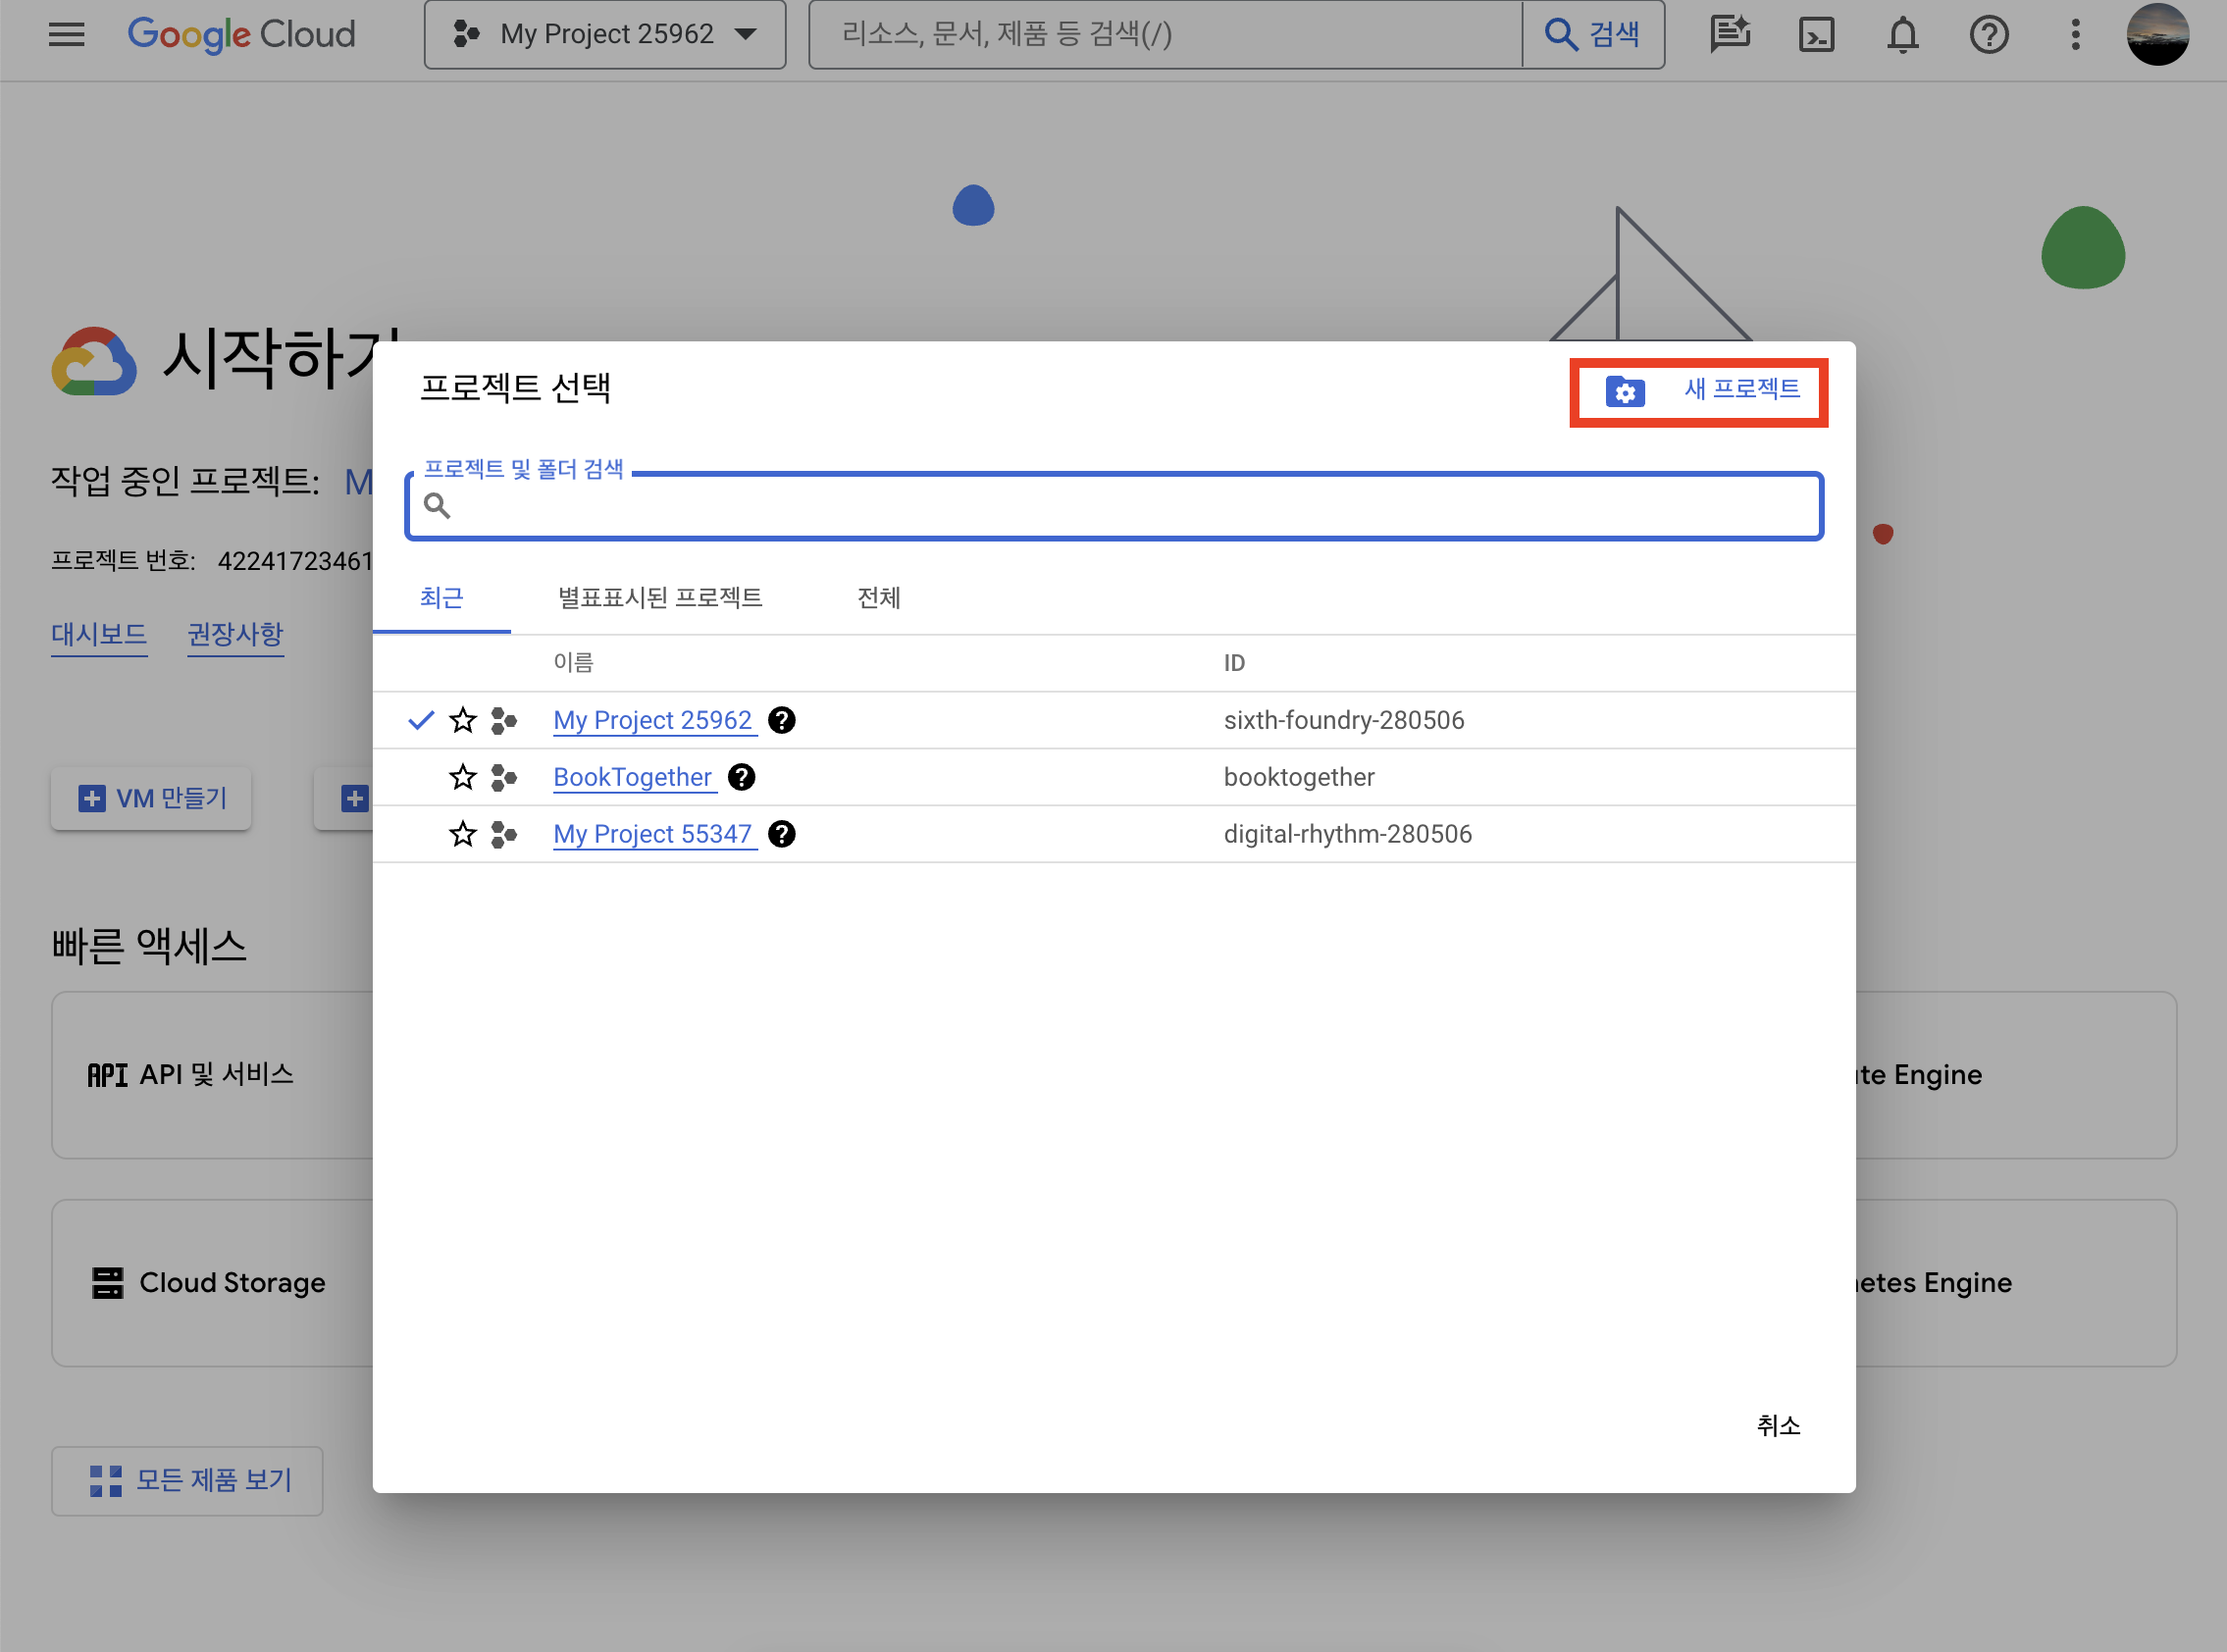Click the 새 프로젝트 button
Image resolution: width=2227 pixels, height=1652 pixels.
[1699, 391]
